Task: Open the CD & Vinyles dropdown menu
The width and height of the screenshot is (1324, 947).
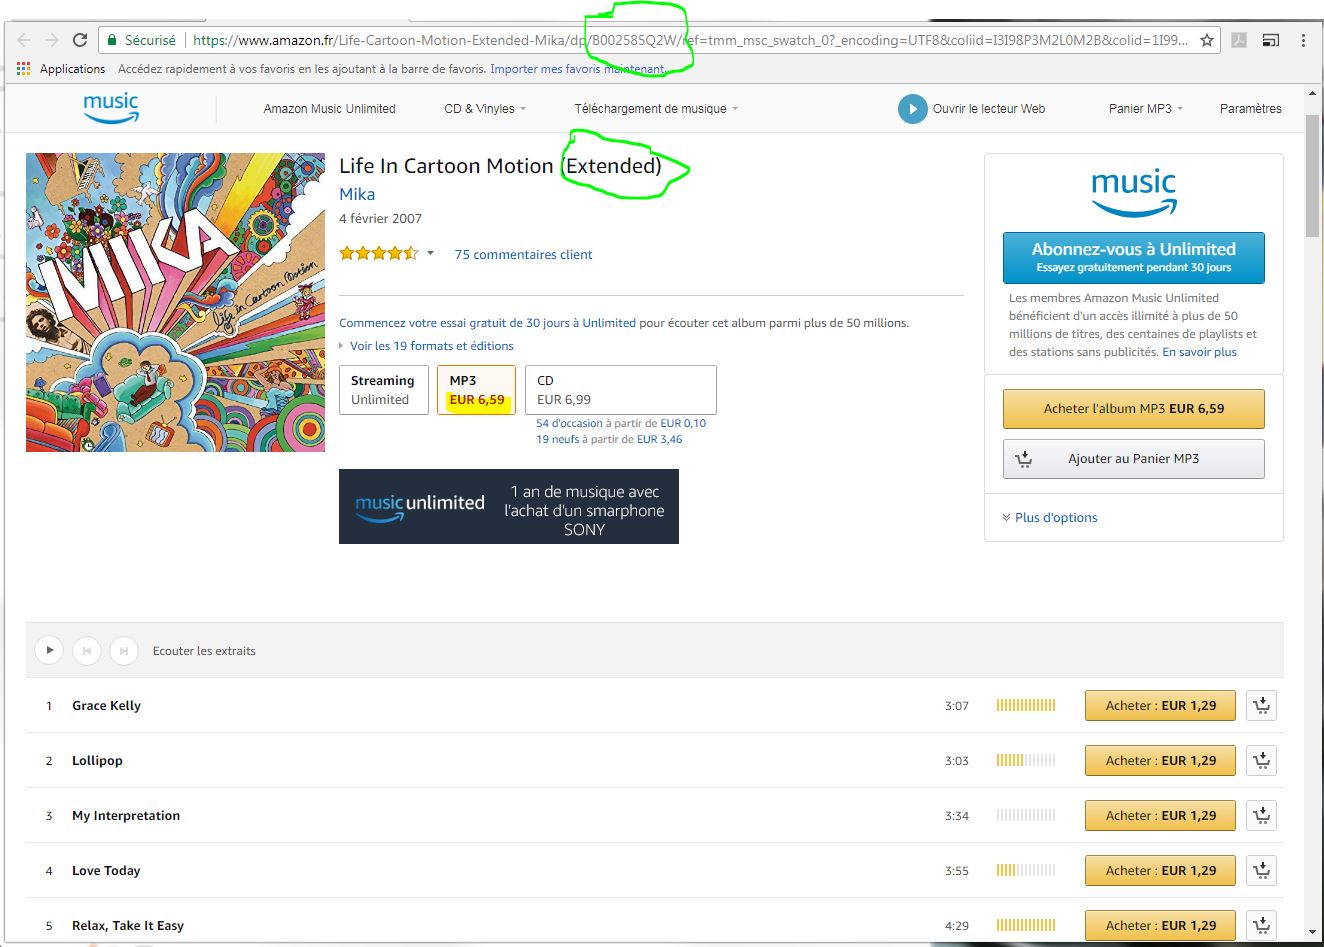Action: tap(485, 109)
